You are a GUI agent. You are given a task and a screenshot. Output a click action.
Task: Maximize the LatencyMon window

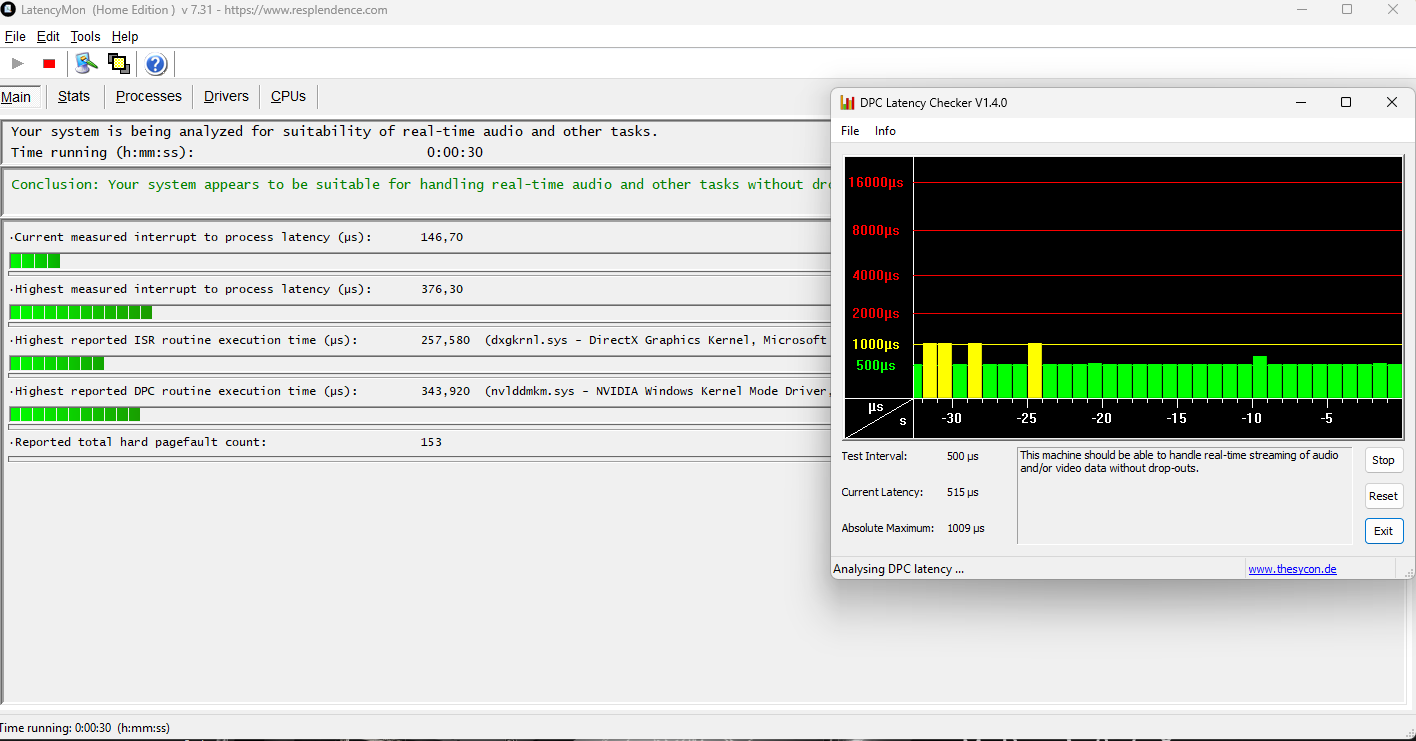(1347, 10)
